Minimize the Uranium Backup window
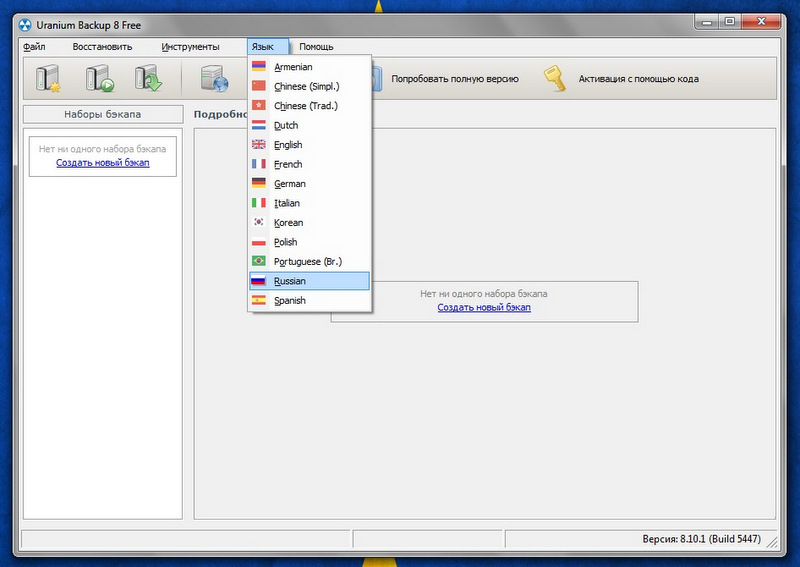The width and height of the screenshot is (800, 567). coord(707,21)
